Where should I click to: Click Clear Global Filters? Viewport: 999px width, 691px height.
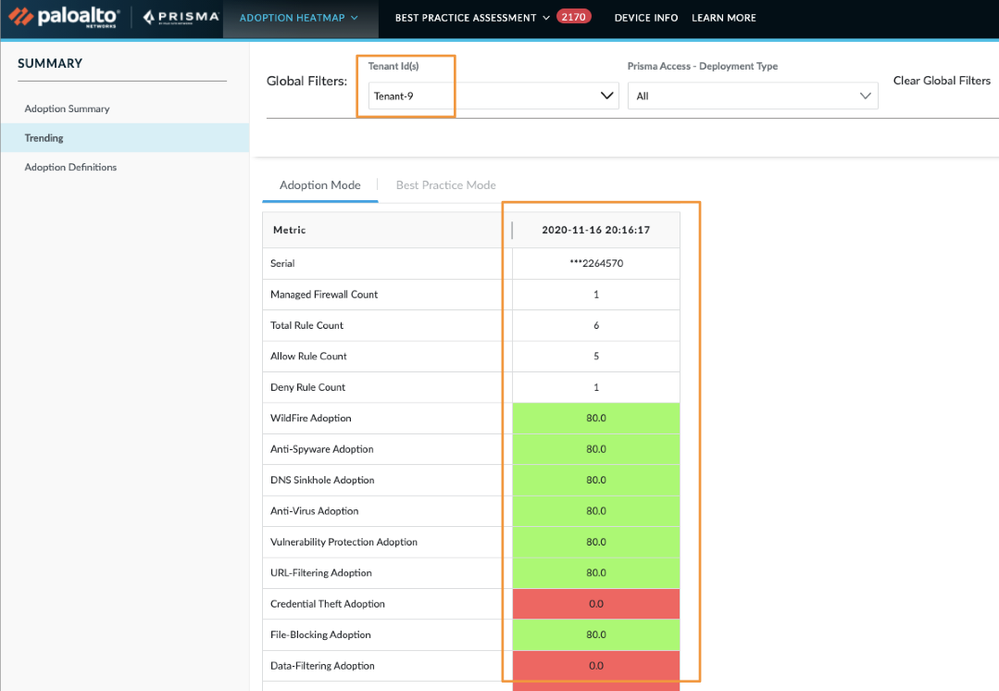point(942,80)
